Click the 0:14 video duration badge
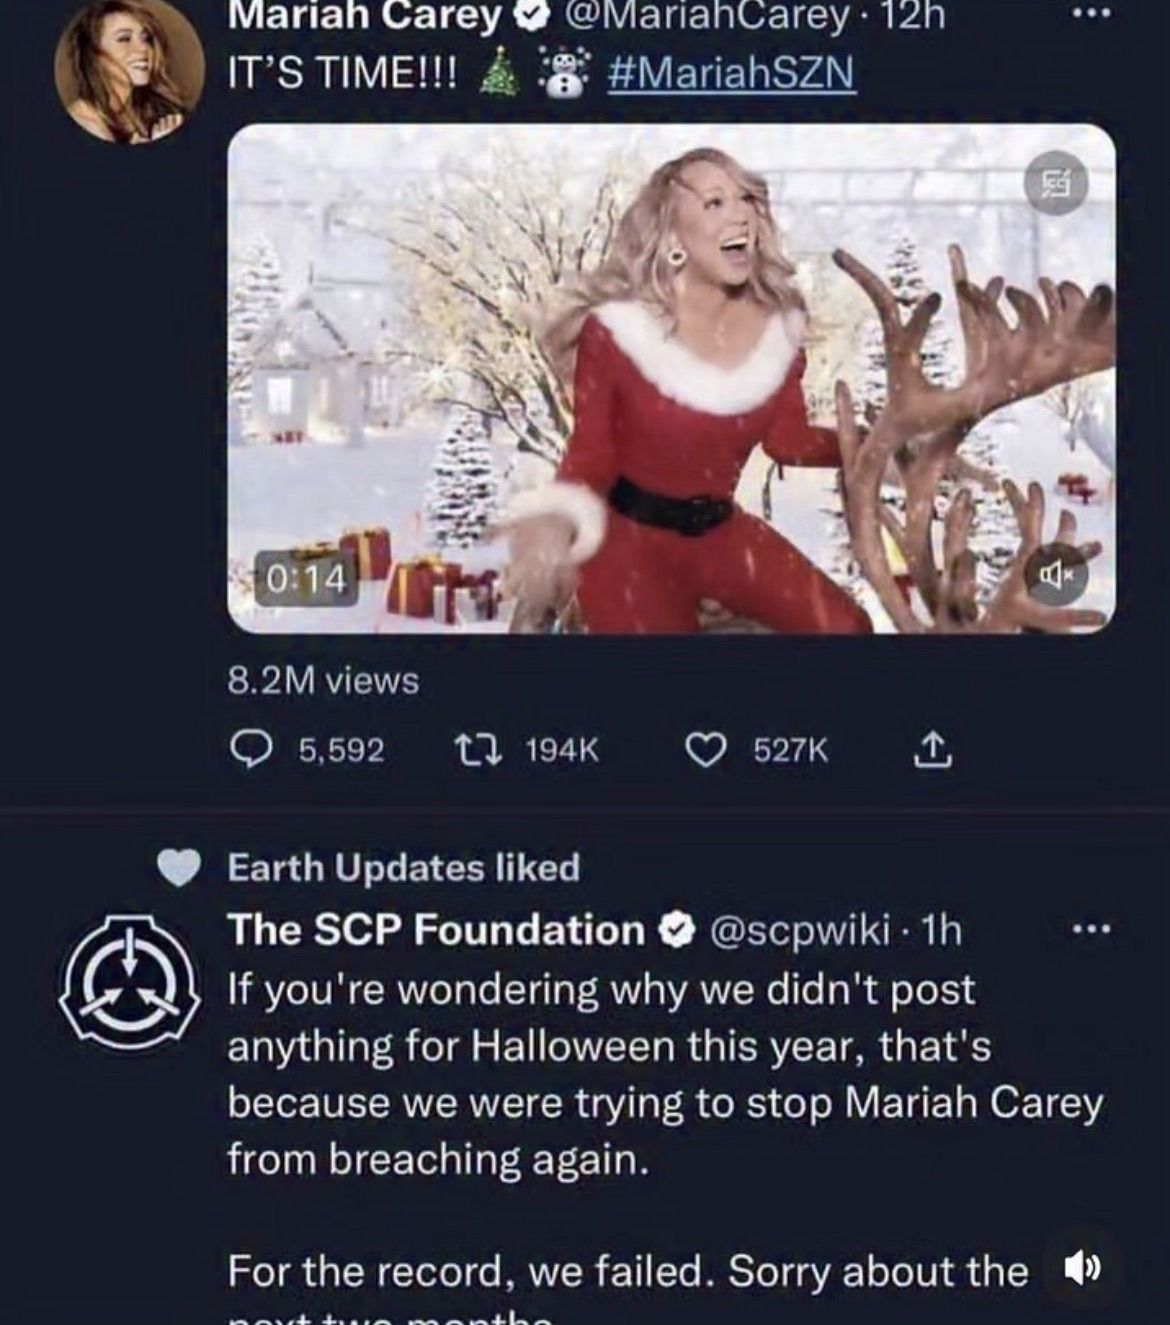 click(x=305, y=579)
